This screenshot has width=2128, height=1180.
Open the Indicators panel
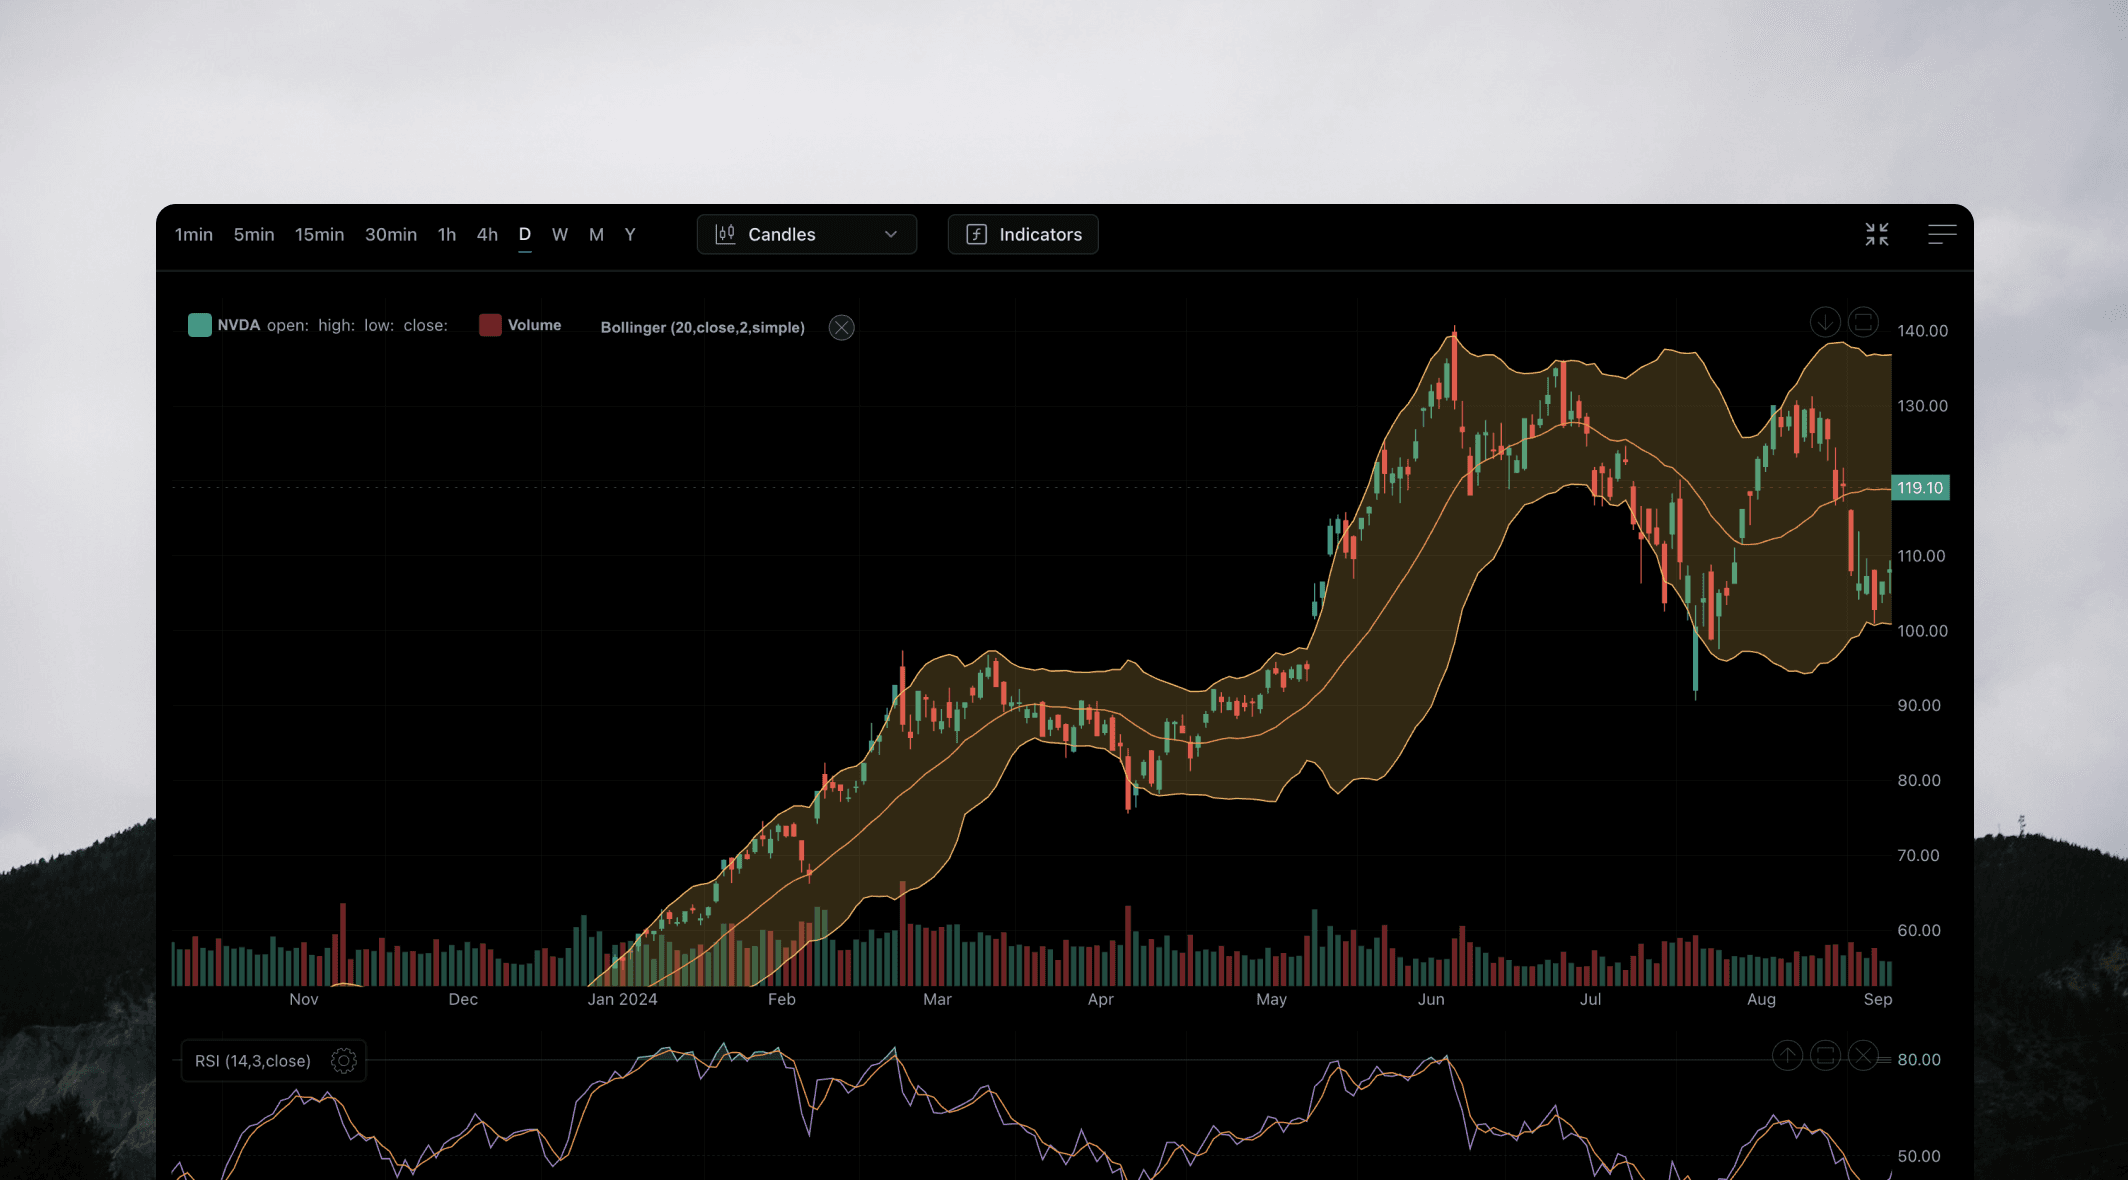[1040, 234]
